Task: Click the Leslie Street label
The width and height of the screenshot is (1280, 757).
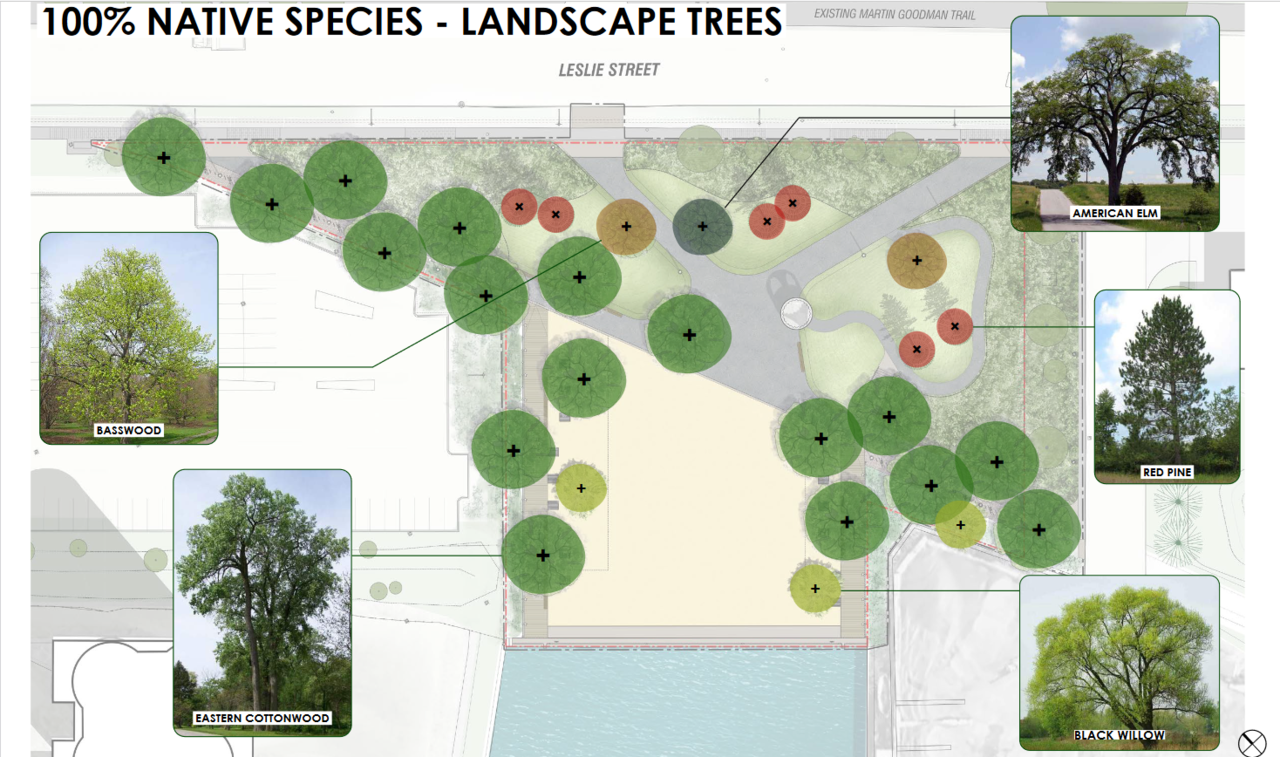Action: click(x=609, y=70)
